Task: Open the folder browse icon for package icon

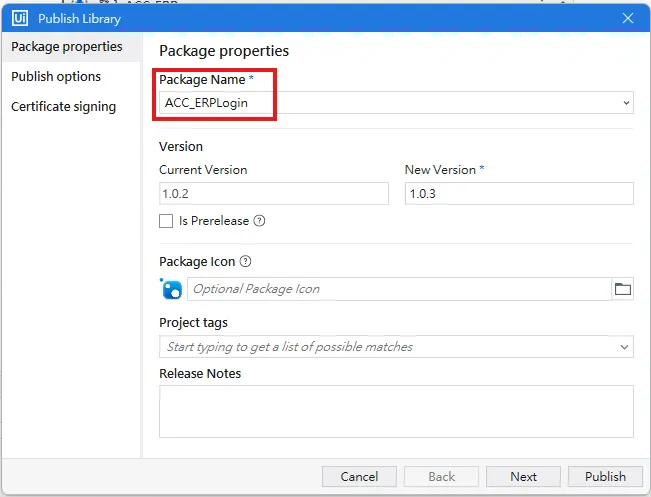Action: click(x=623, y=289)
